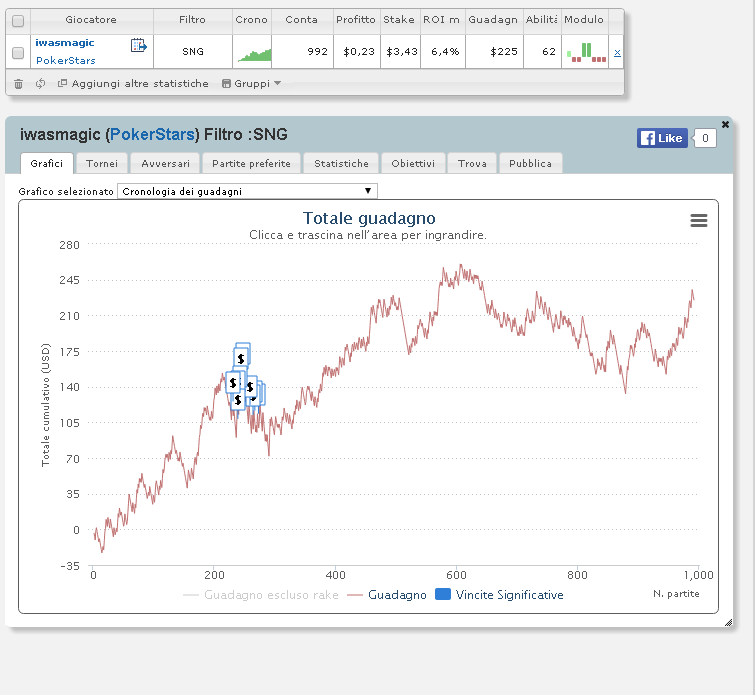This screenshot has width=755, height=695.
Task: Remove row with the x link
Action: [617, 52]
